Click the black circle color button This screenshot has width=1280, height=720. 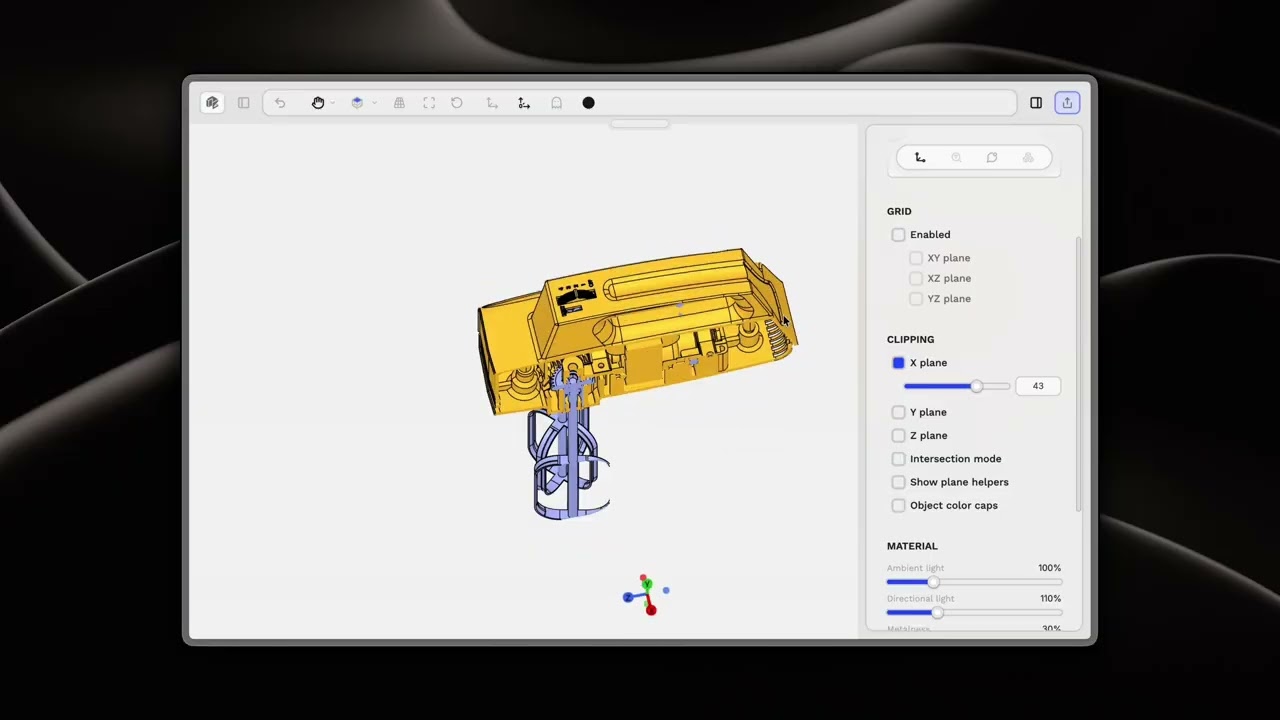coord(588,103)
